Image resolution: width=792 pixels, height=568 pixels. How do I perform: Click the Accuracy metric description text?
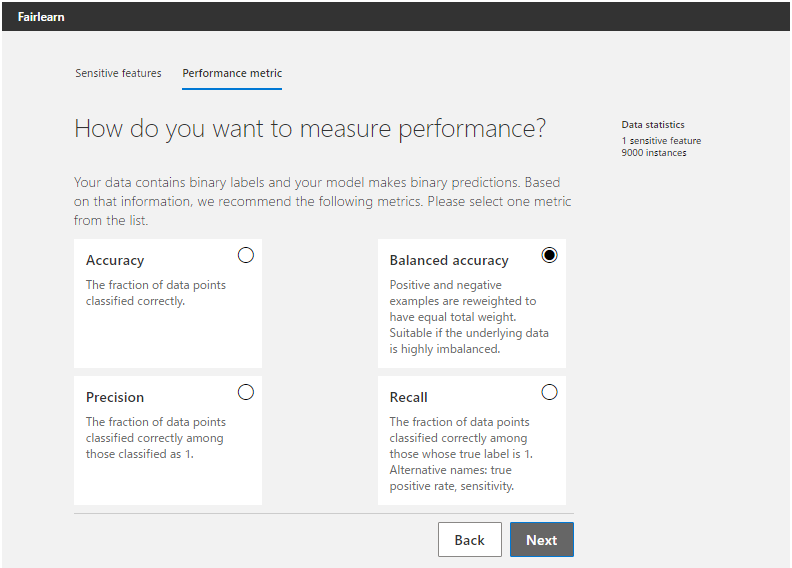156,293
